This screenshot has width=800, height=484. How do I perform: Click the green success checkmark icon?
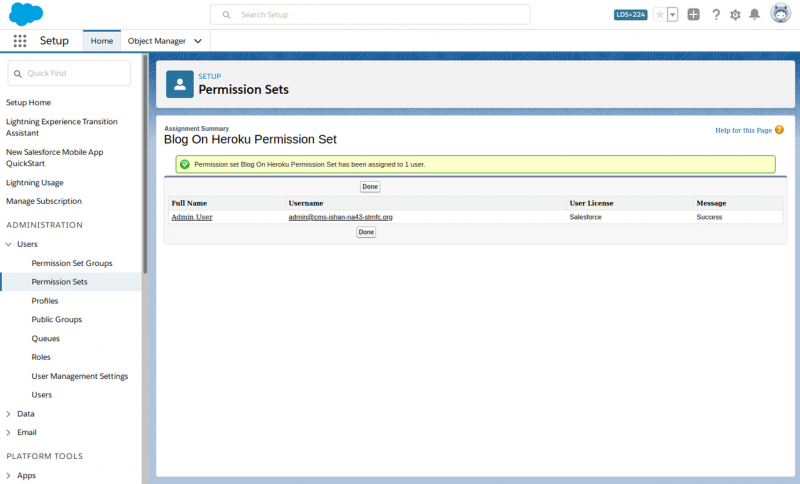pos(185,164)
